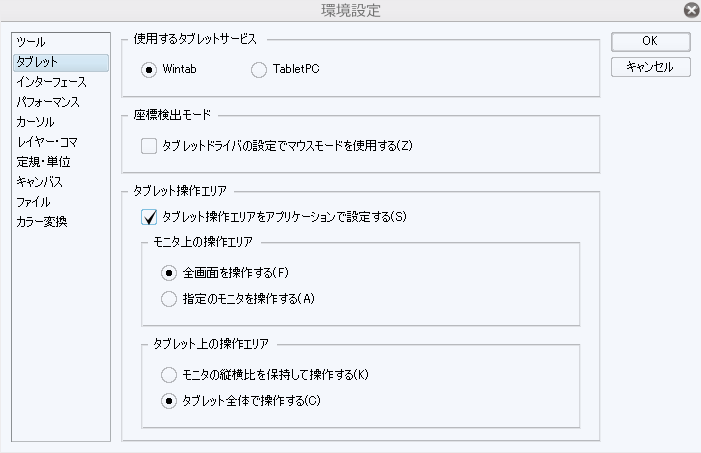Switch to ファイル settings

[x=34, y=202]
